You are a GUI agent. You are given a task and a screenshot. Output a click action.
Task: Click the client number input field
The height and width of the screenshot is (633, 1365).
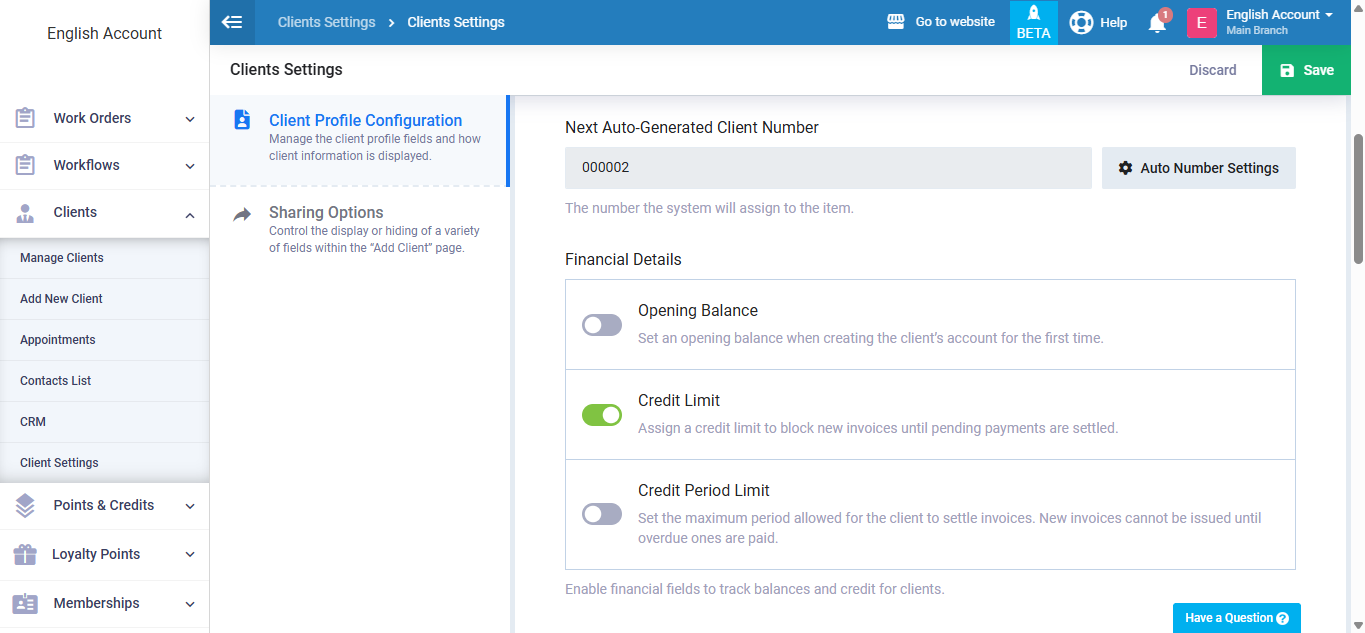coord(827,168)
